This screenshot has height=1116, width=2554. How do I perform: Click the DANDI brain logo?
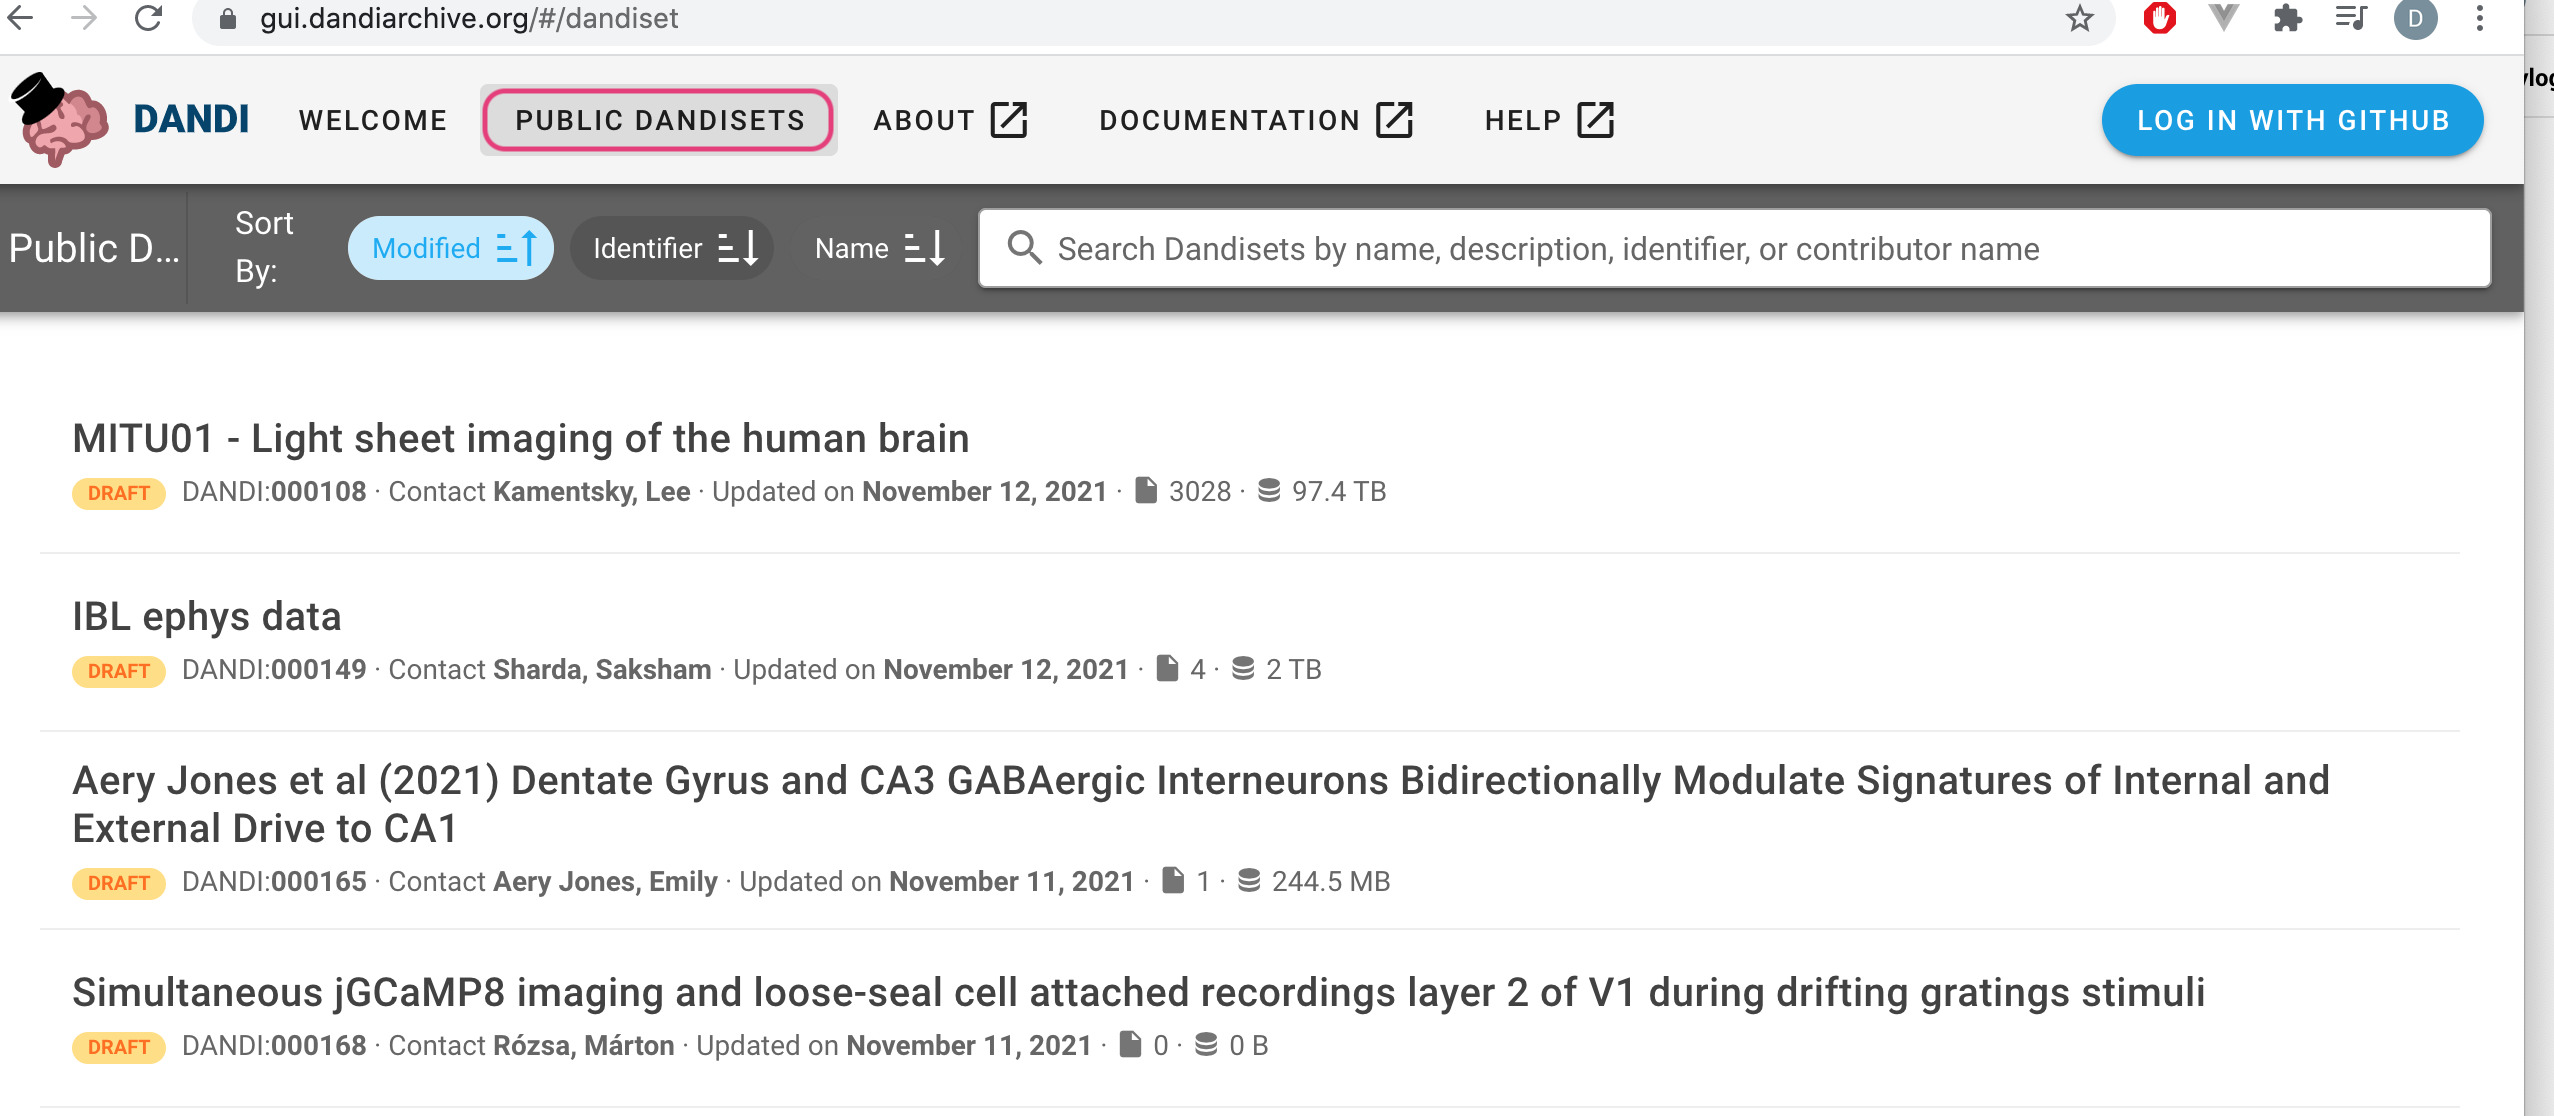[60, 120]
